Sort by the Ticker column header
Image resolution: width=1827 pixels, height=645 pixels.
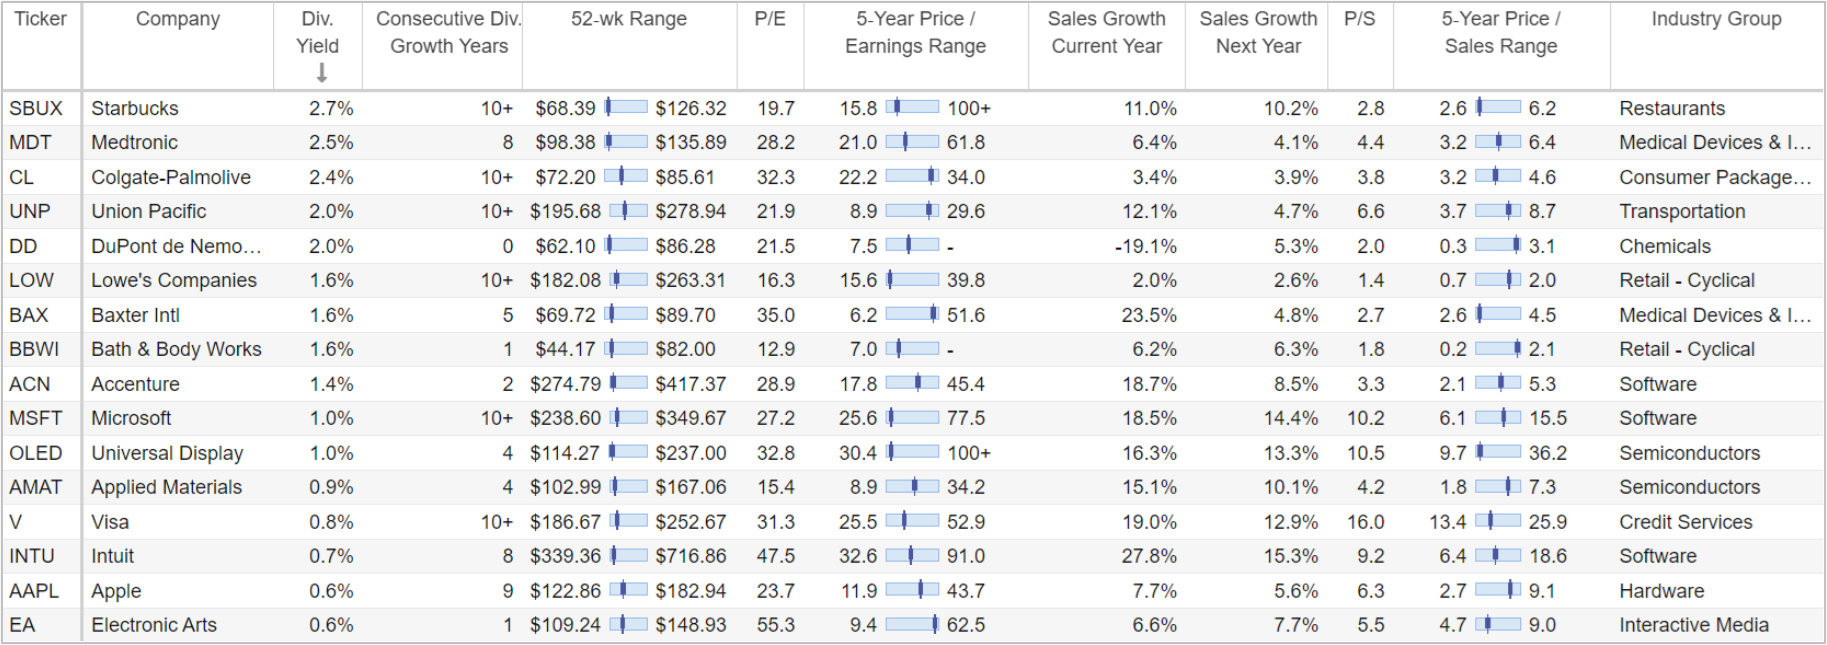(41, 19)
